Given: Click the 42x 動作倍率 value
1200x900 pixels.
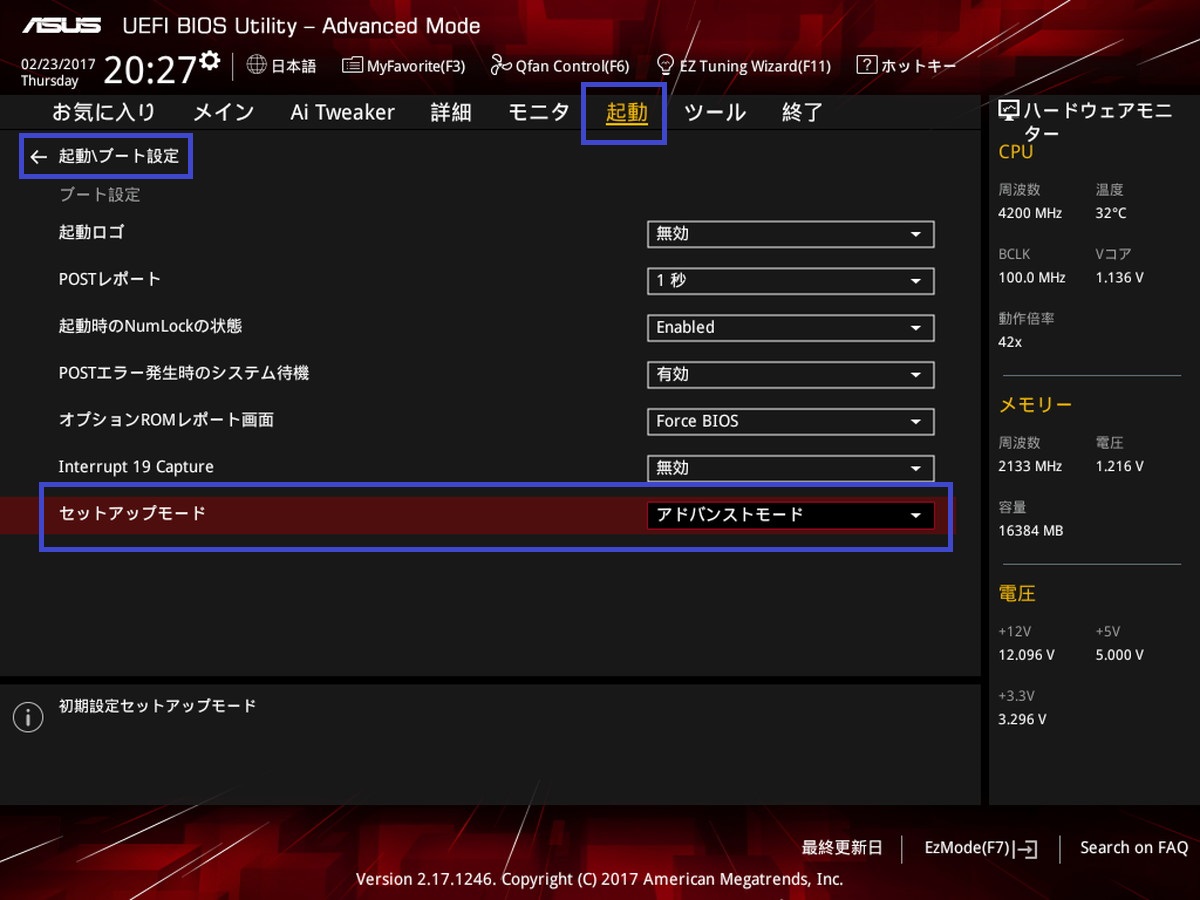Looking at the screenshot, I should coord(1010,342).
